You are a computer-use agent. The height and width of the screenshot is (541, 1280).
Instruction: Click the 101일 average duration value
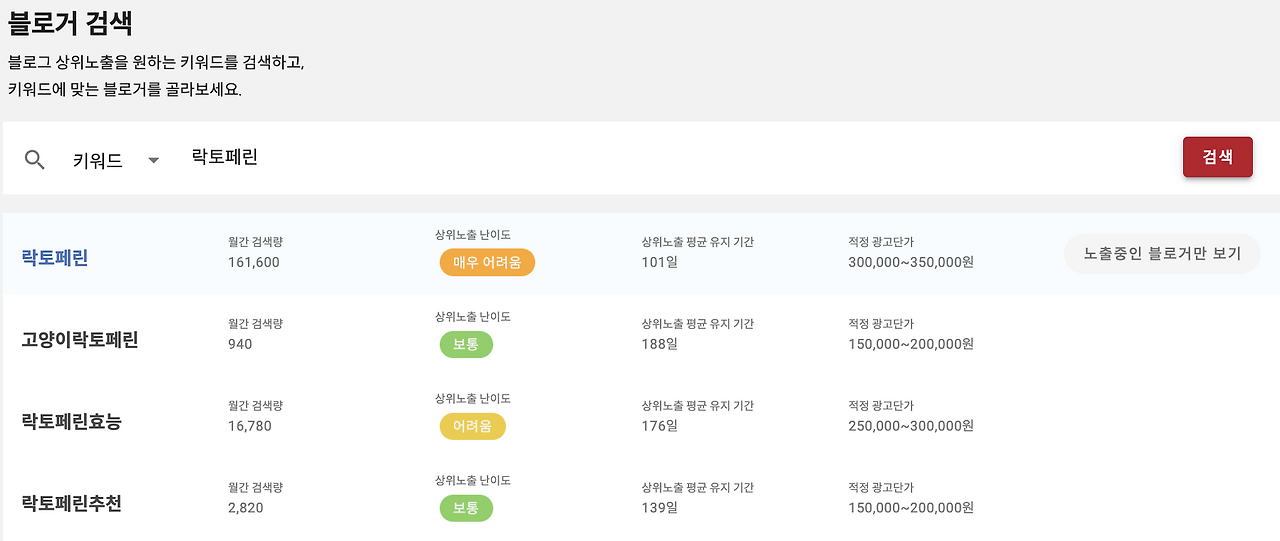click(659, 262)
